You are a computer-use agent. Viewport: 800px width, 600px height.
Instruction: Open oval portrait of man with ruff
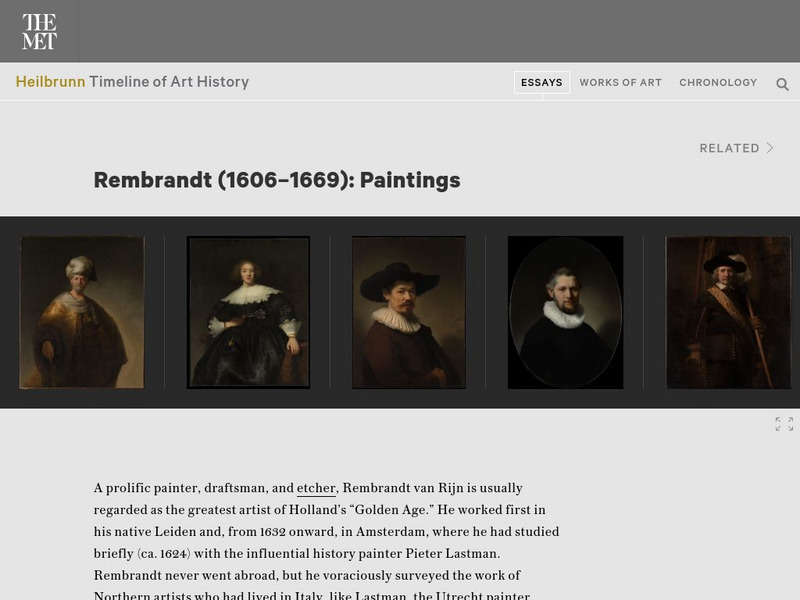565,312
